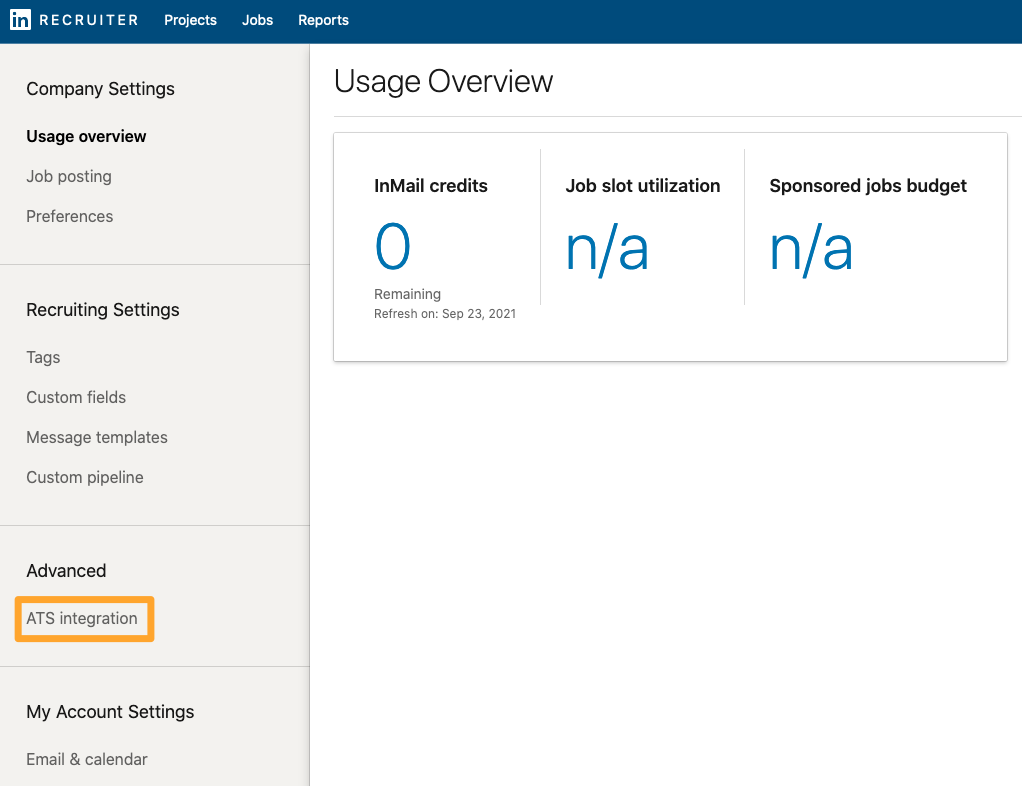Screen dimensions: 1022x786
Task: Open the Jobs menu
Action: [x=257, y=20]
